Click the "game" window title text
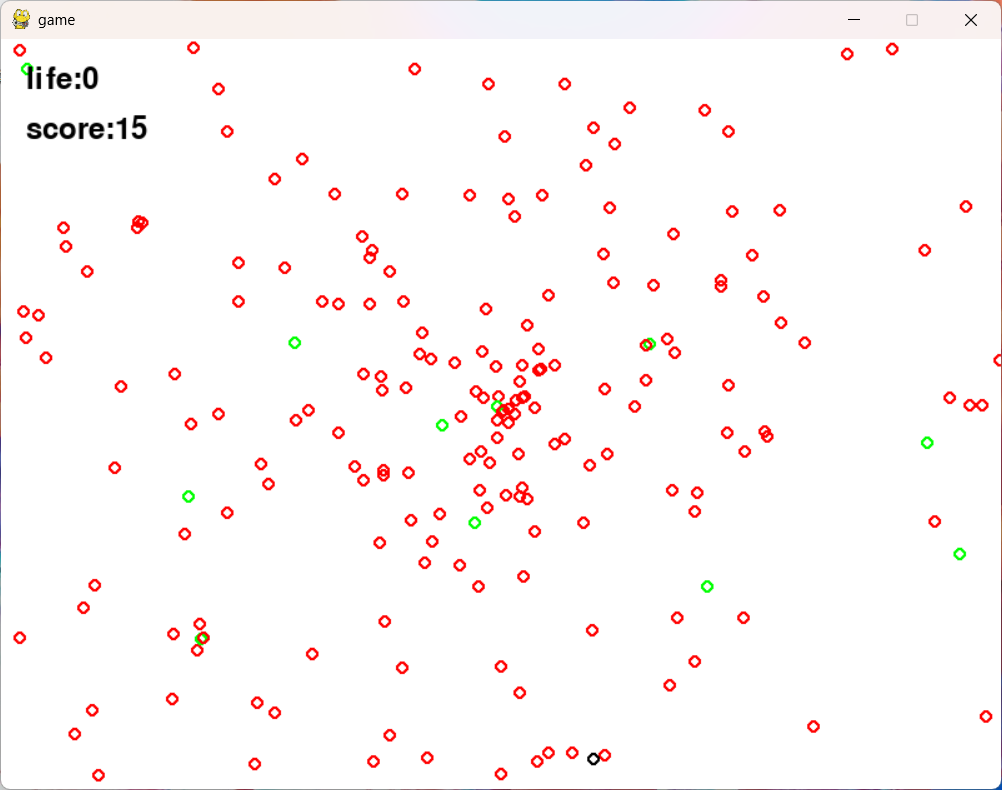The image size is (1002, 790). pyautogui.click(x=56, y=20)
